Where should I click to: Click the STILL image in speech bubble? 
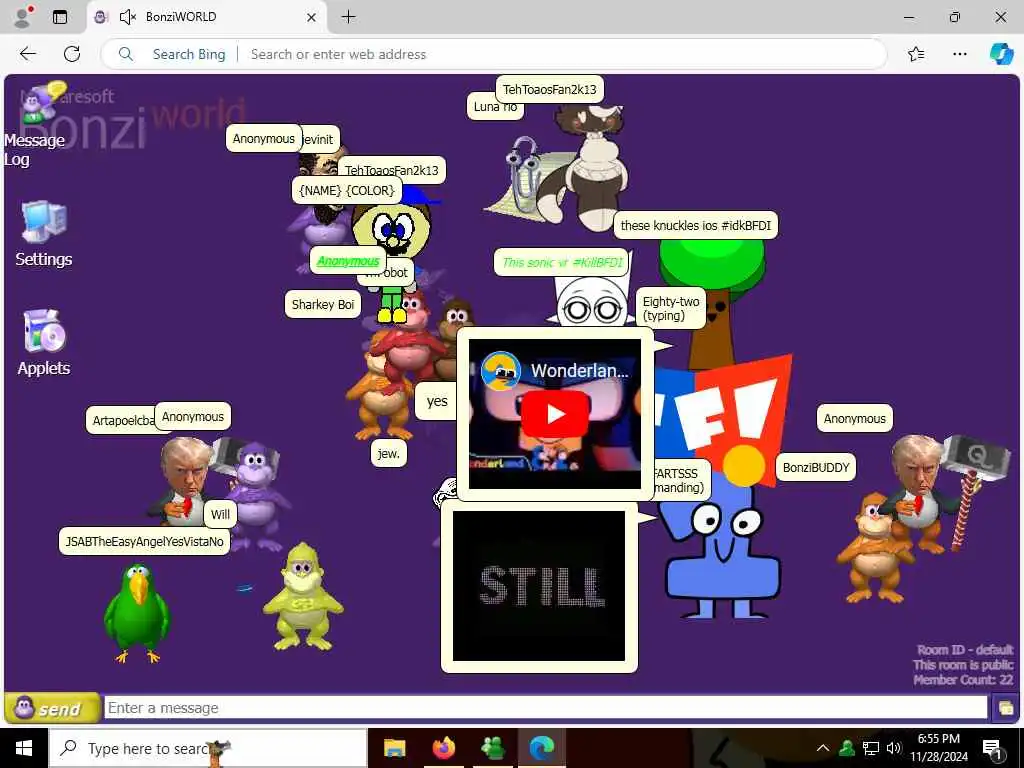tap(539, 586)
